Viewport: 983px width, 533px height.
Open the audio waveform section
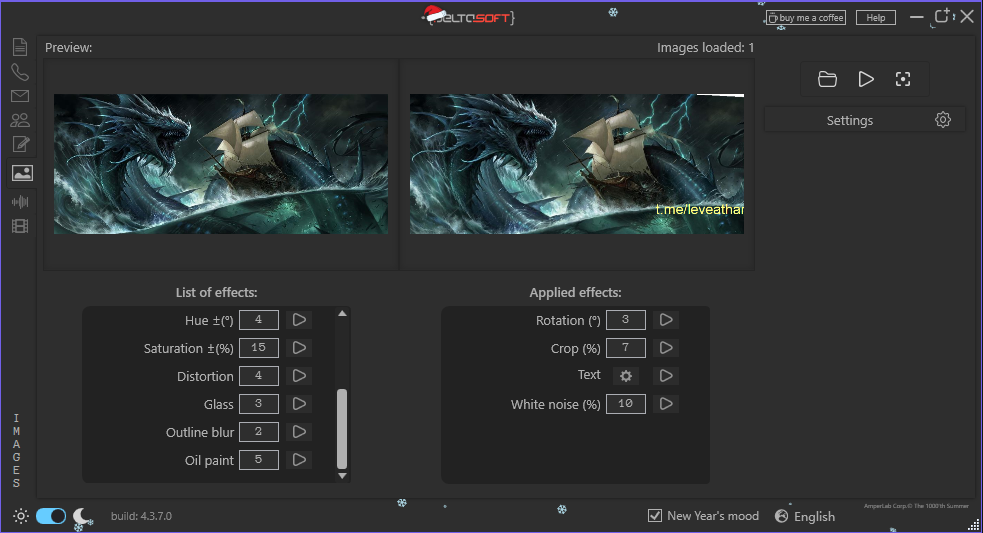tap(20, 201)
